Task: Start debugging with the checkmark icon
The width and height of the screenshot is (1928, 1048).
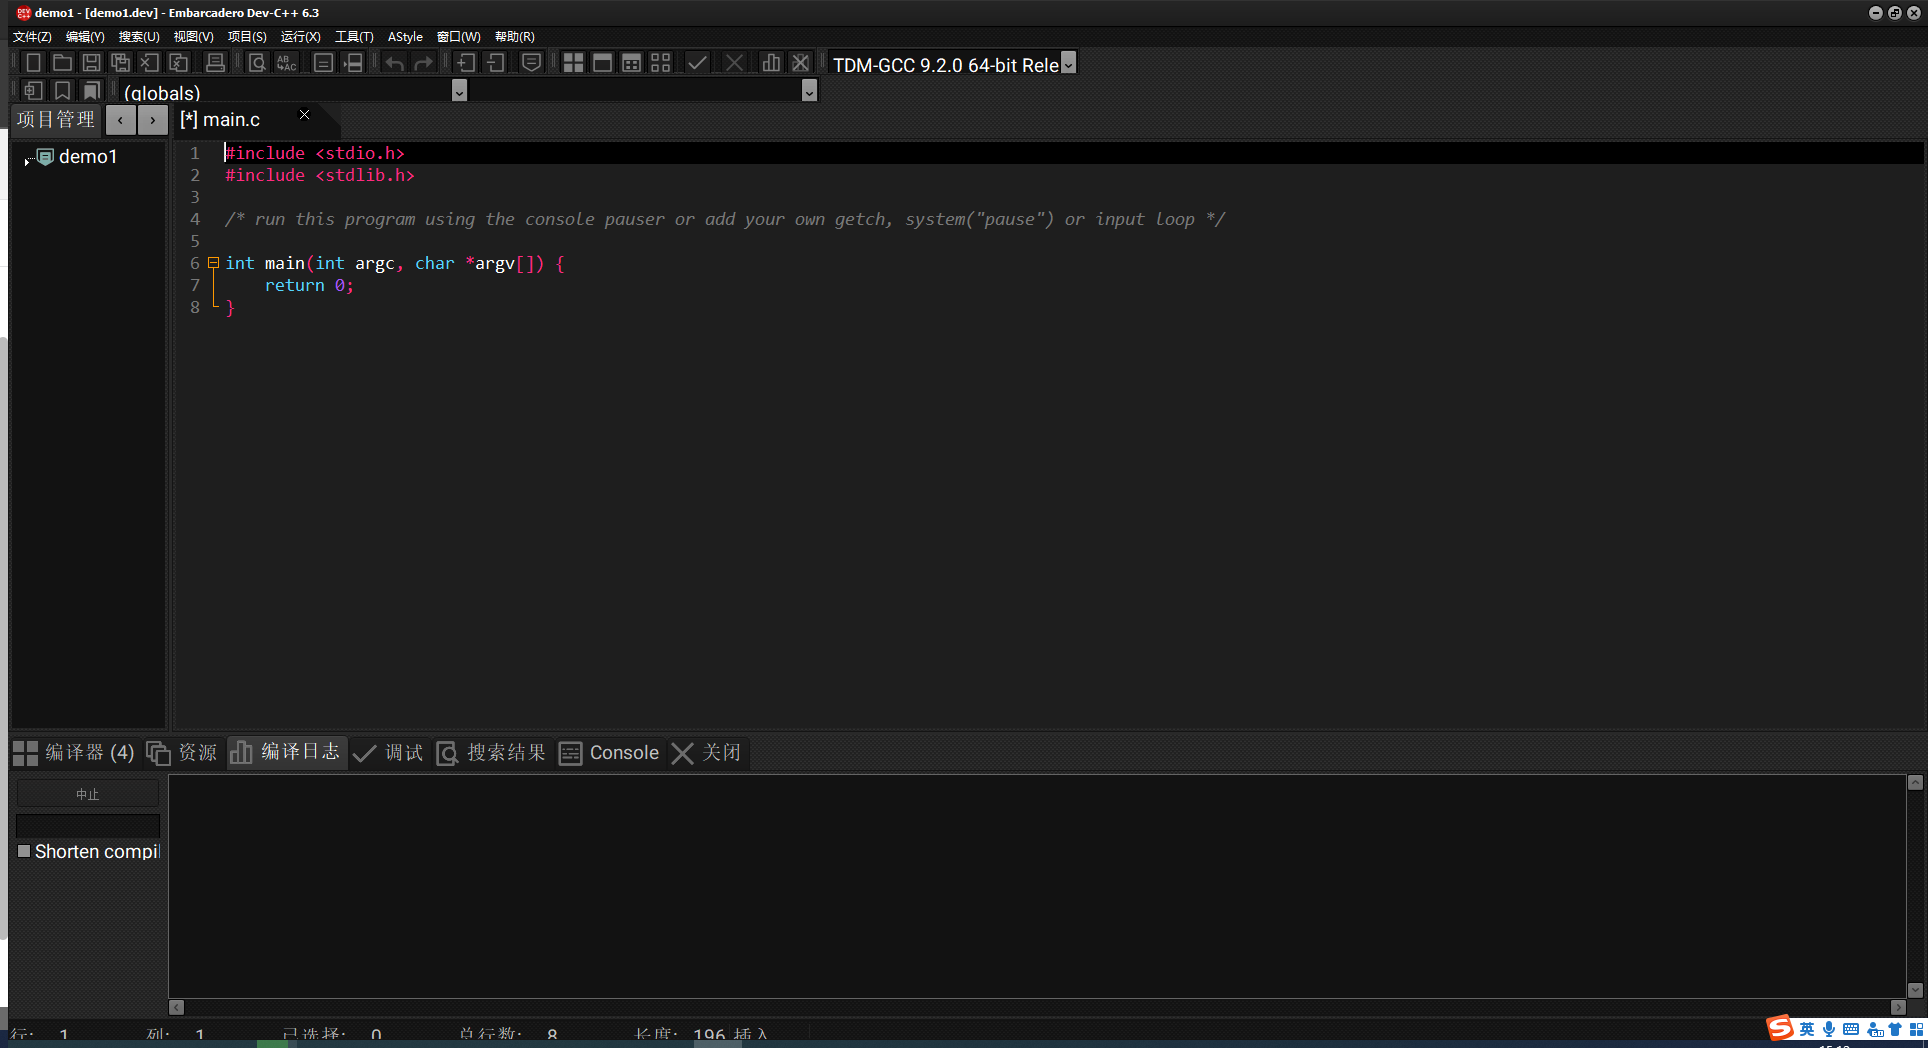Action: point(697,63)
